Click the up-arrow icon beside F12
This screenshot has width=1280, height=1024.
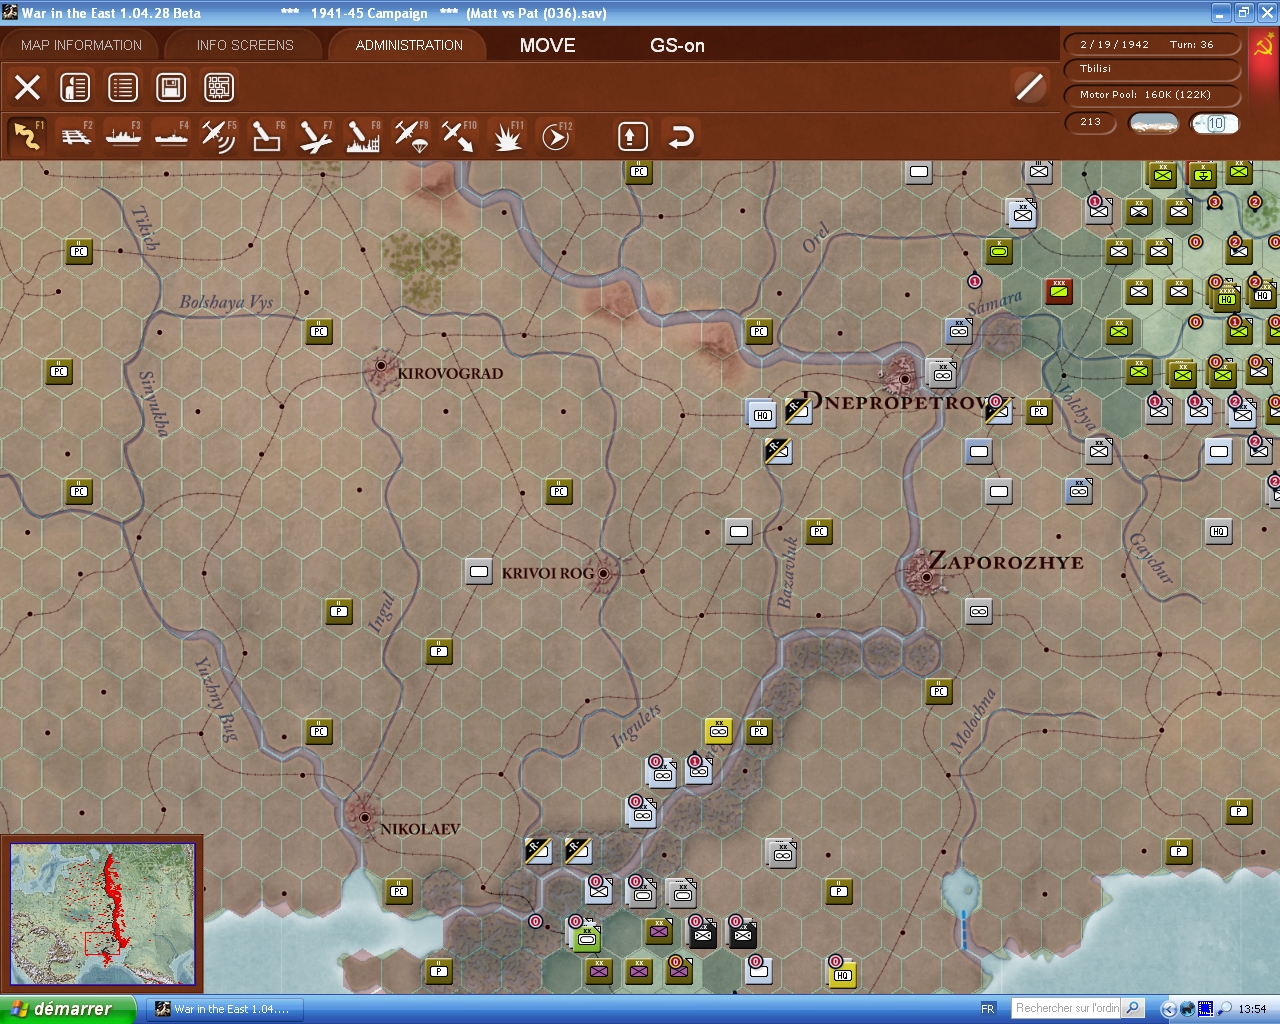tap(632, 136)
